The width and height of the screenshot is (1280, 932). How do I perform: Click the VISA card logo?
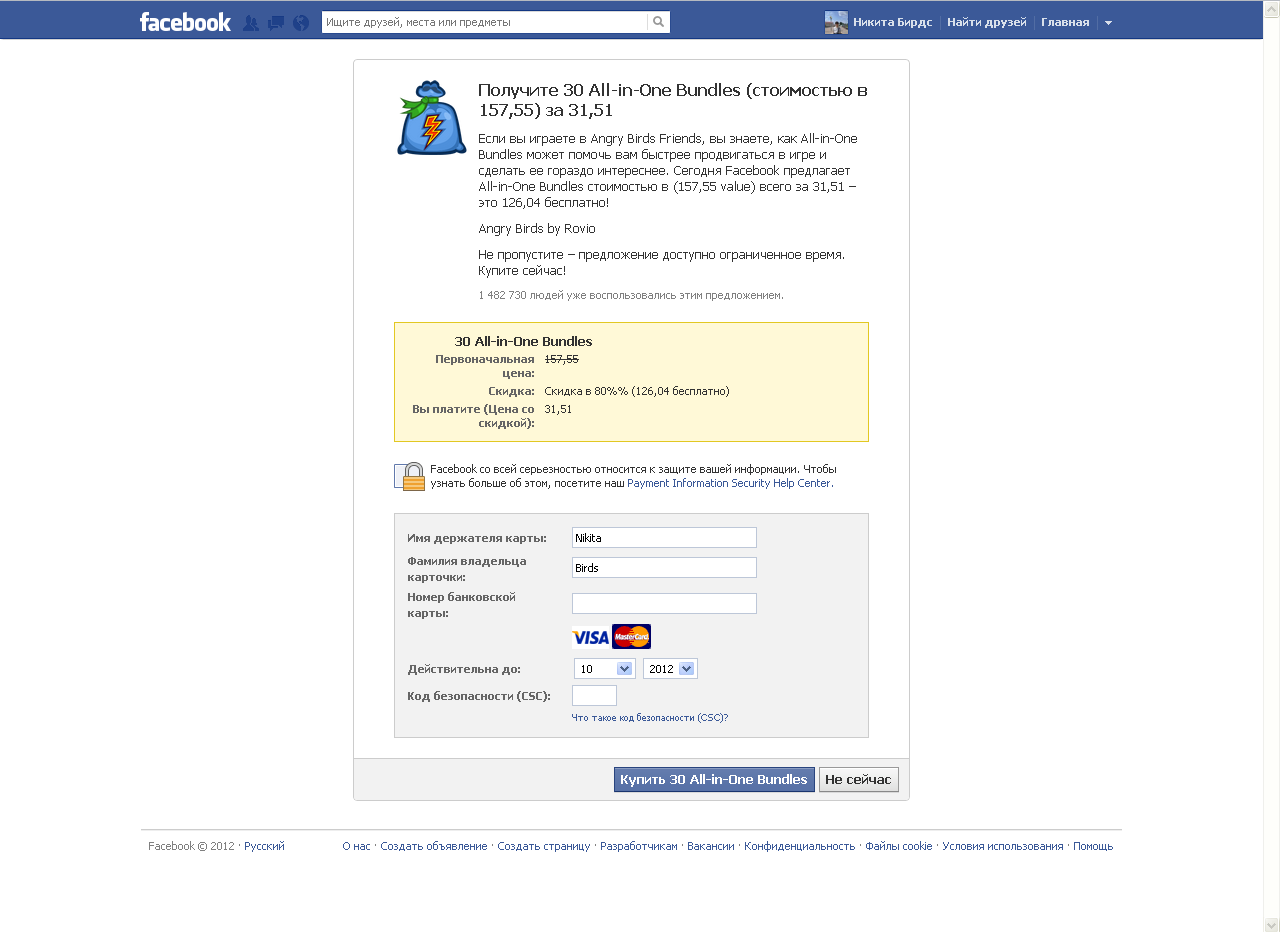(590, 637)
